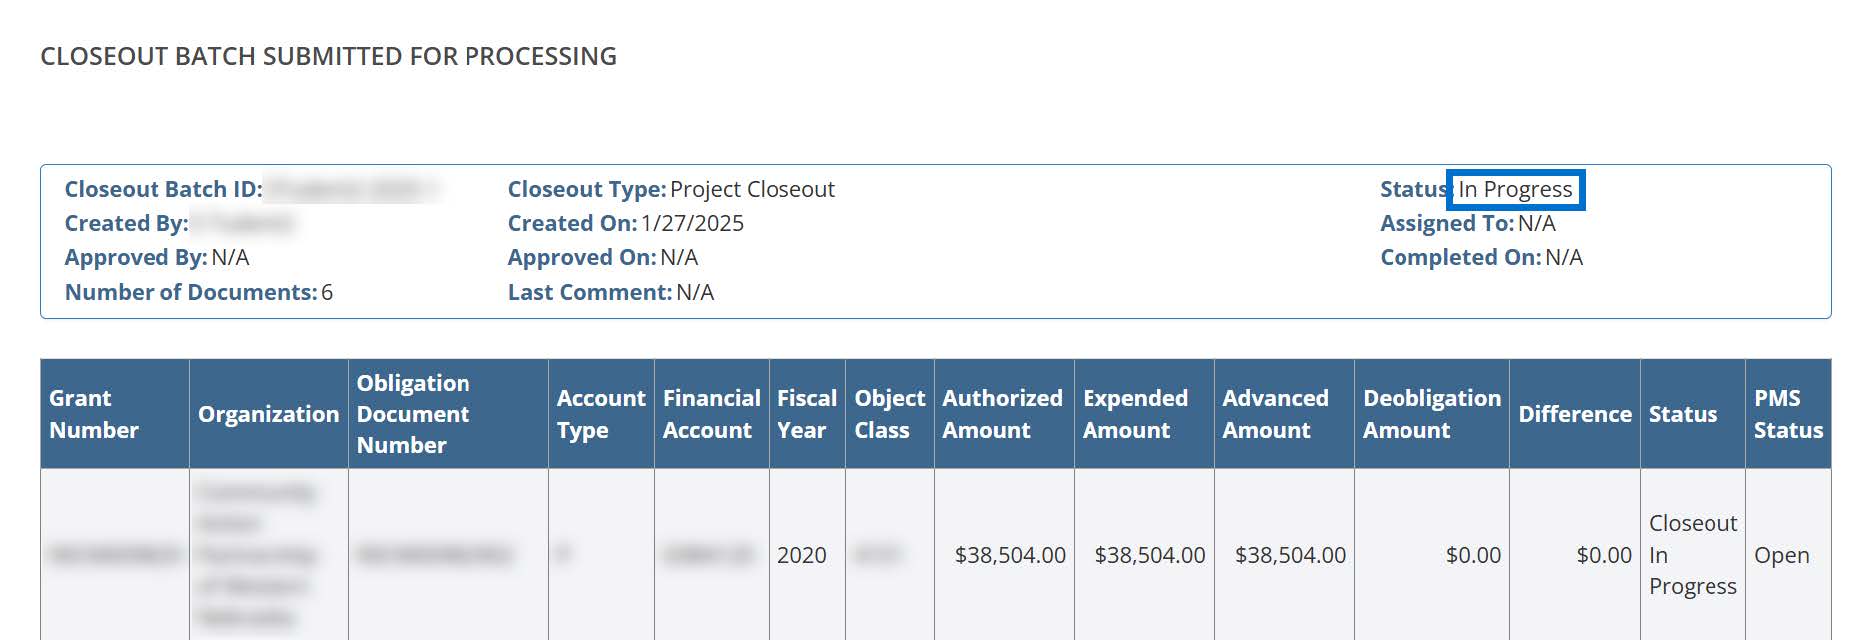The width and height of the screenshot is (1869, 640).
Task: Click the fiscal year 2020 cell
Action: pos(802,555)
